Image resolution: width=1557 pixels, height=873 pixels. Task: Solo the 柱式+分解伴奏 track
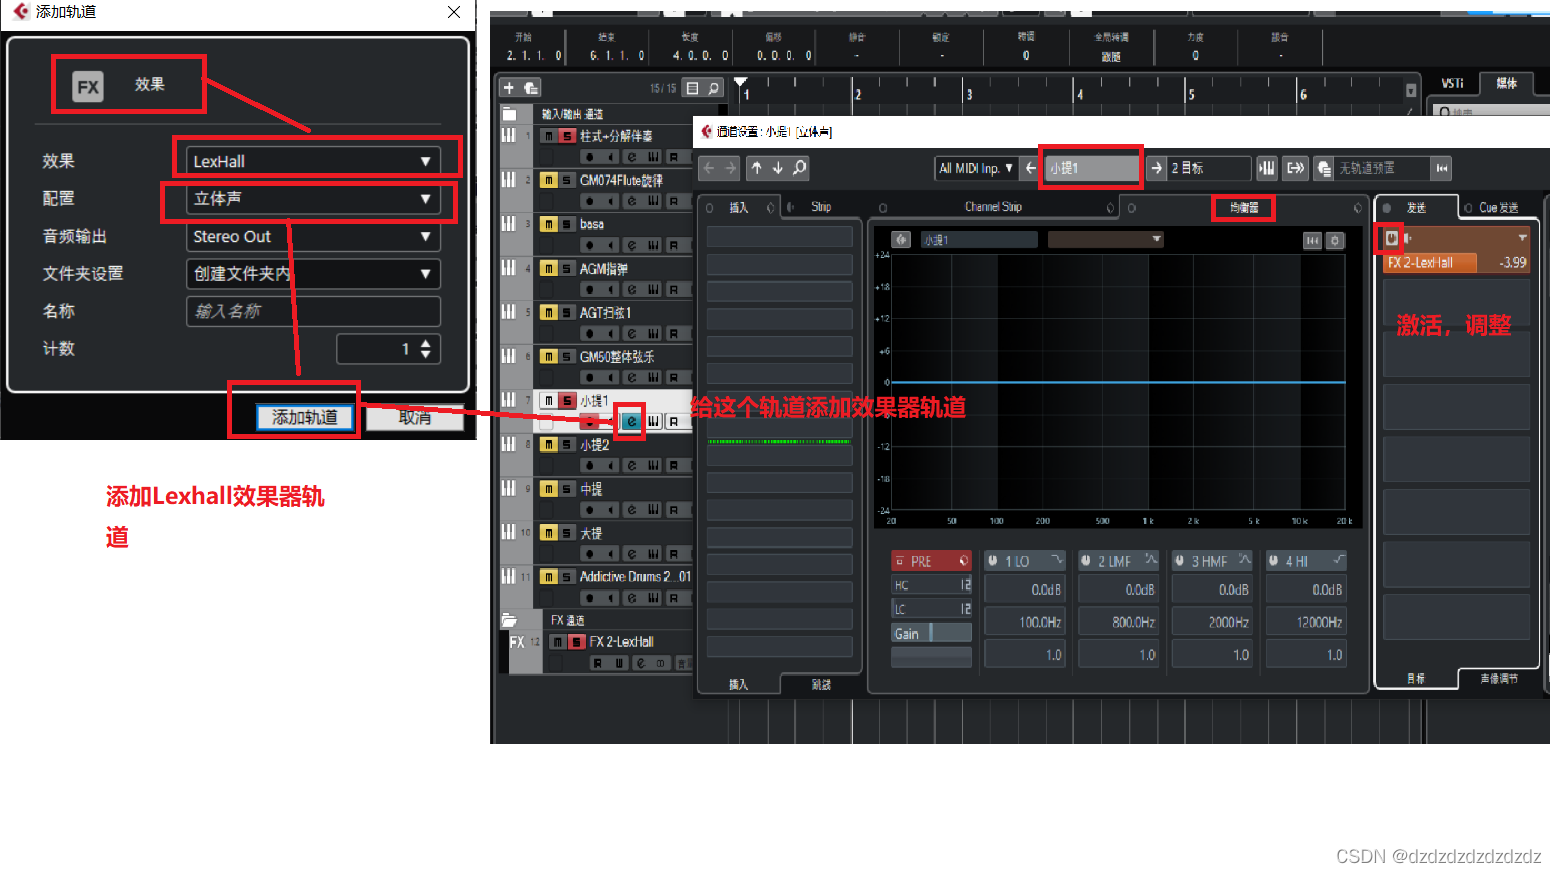(567, 136)
